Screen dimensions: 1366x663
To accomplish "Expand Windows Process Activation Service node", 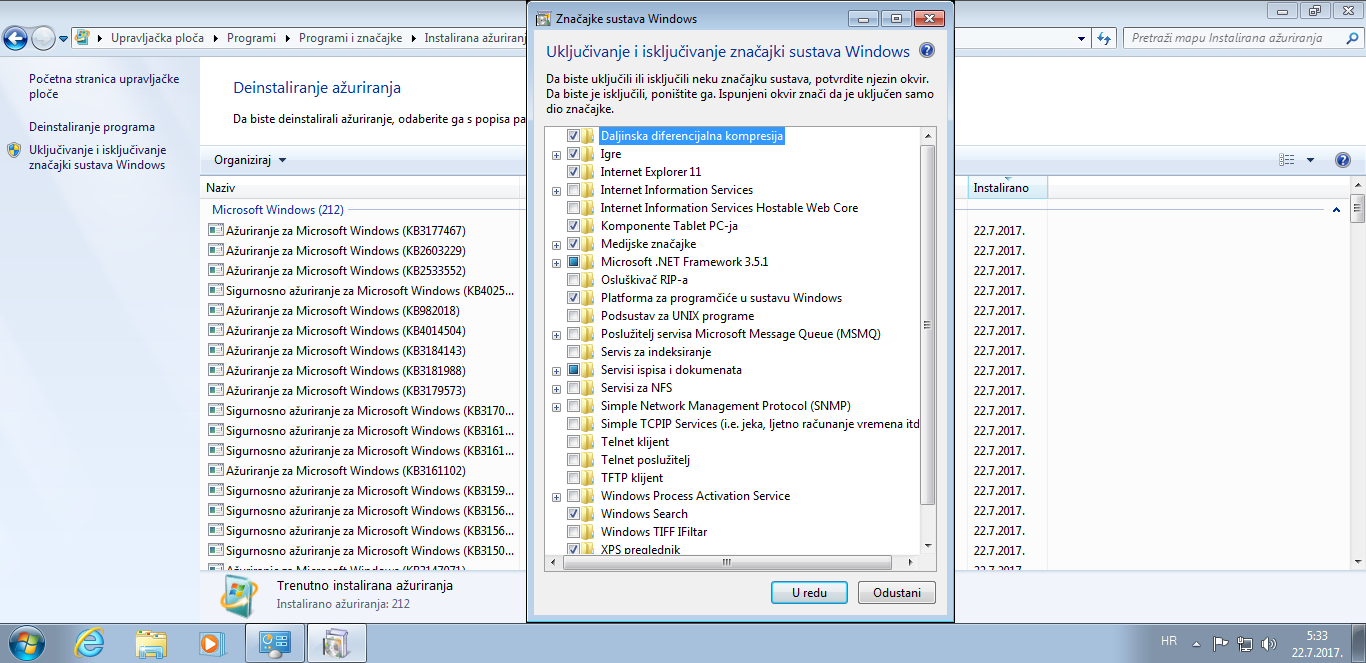I will tap(556, 497).
